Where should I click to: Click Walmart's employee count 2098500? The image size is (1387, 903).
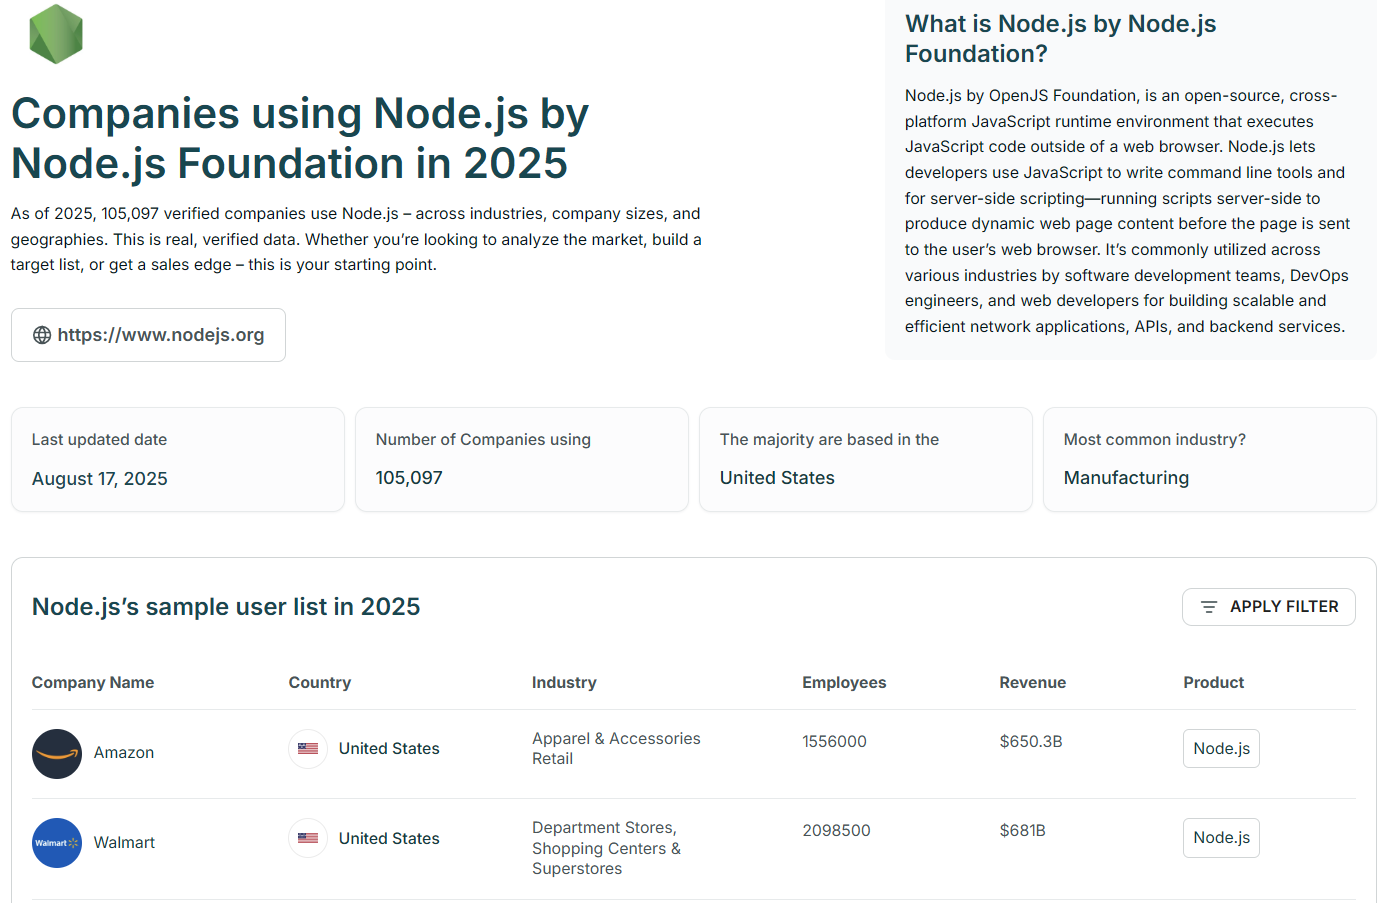tap(836, 831)
